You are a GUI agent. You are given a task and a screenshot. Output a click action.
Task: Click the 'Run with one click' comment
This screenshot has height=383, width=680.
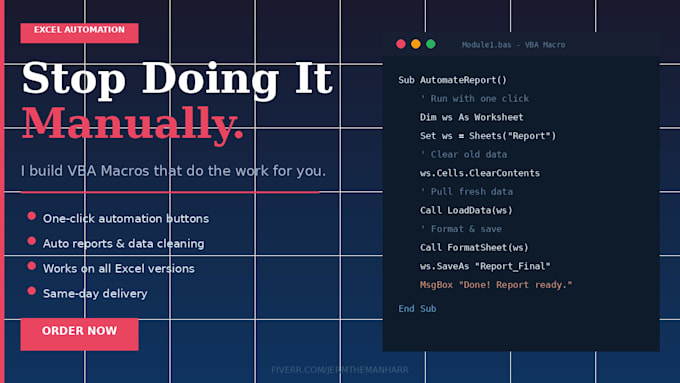[474, 98]
